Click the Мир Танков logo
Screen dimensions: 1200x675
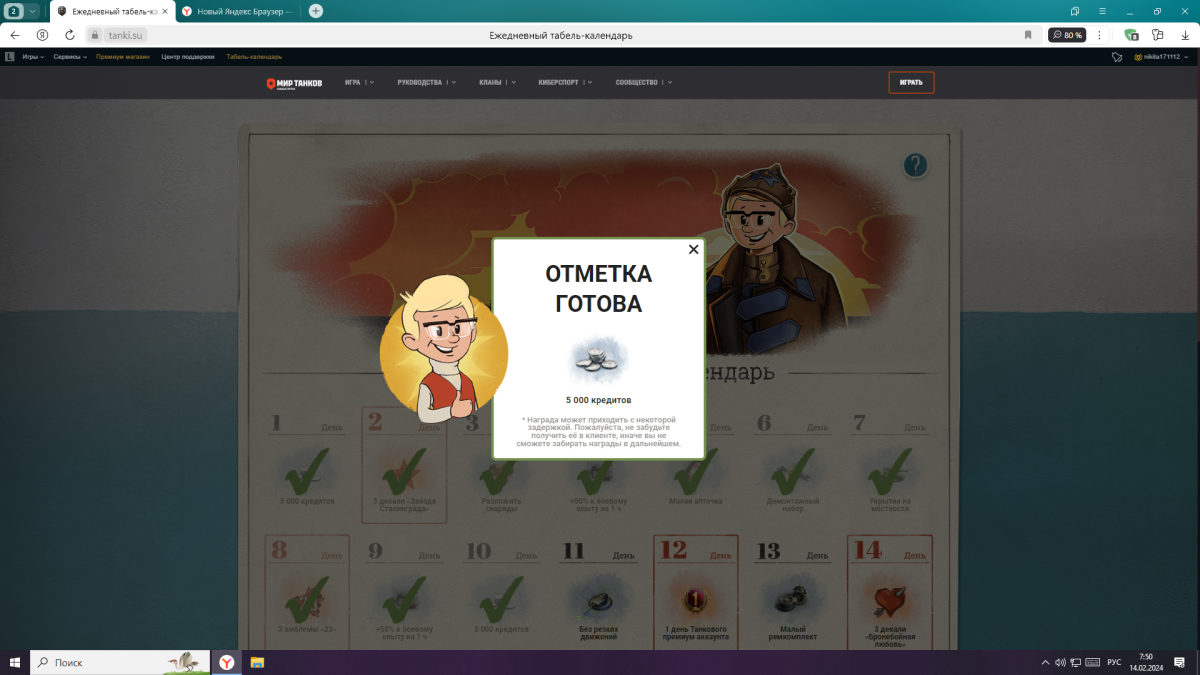[294, 83]
